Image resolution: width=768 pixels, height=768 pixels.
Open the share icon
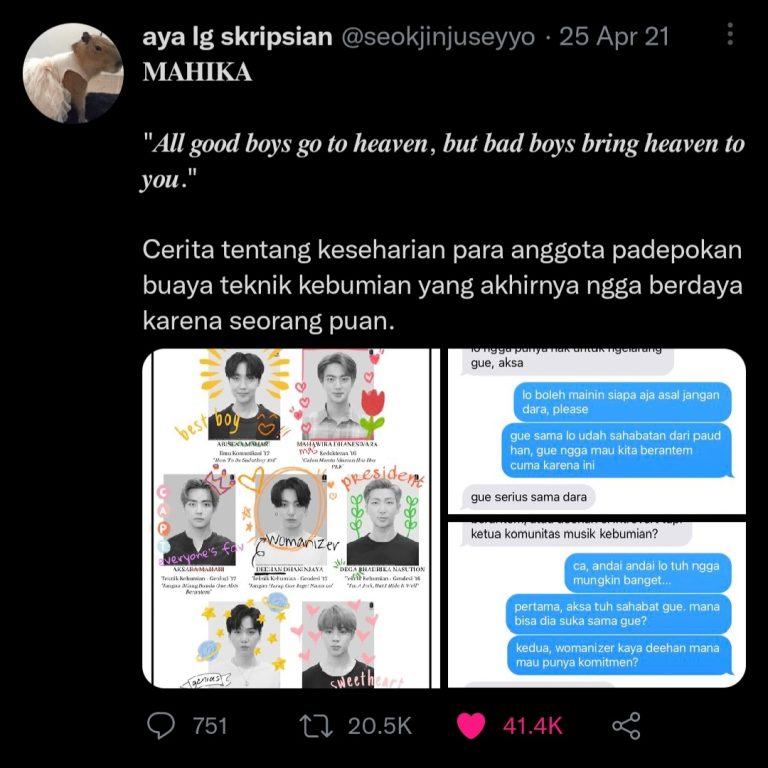[626, 725]
